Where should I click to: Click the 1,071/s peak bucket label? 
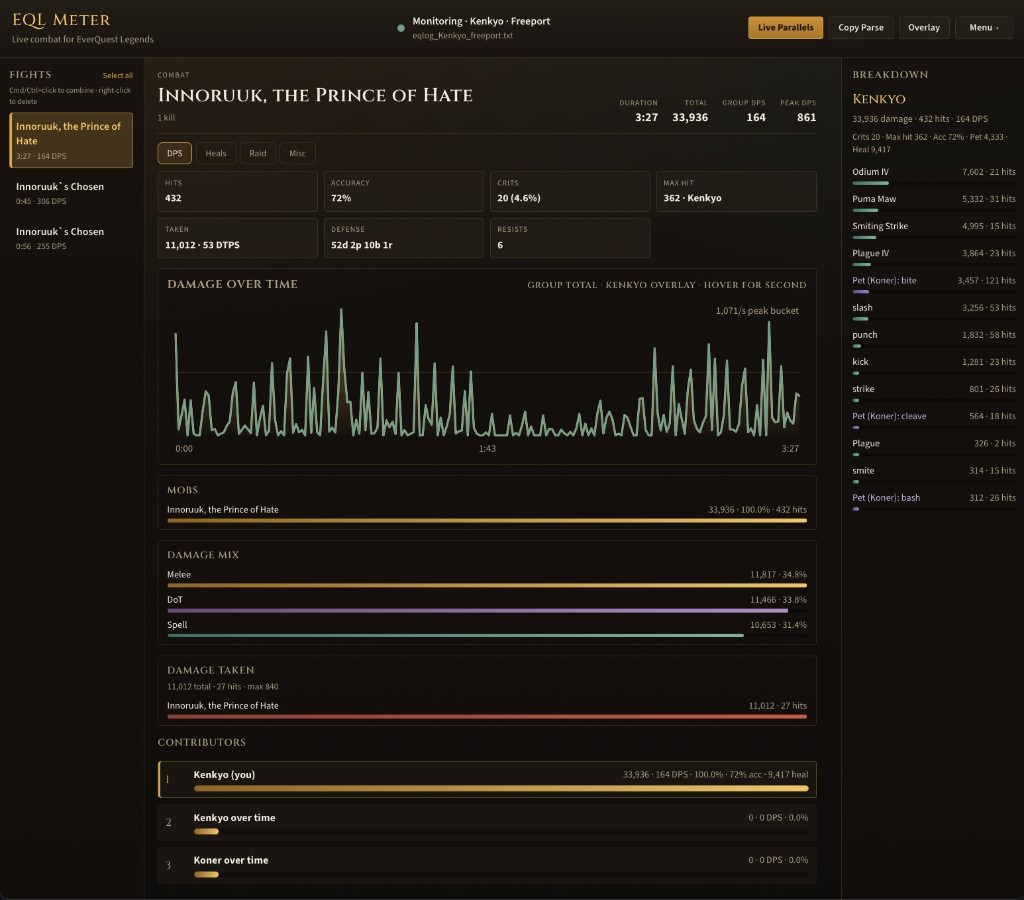757,311
